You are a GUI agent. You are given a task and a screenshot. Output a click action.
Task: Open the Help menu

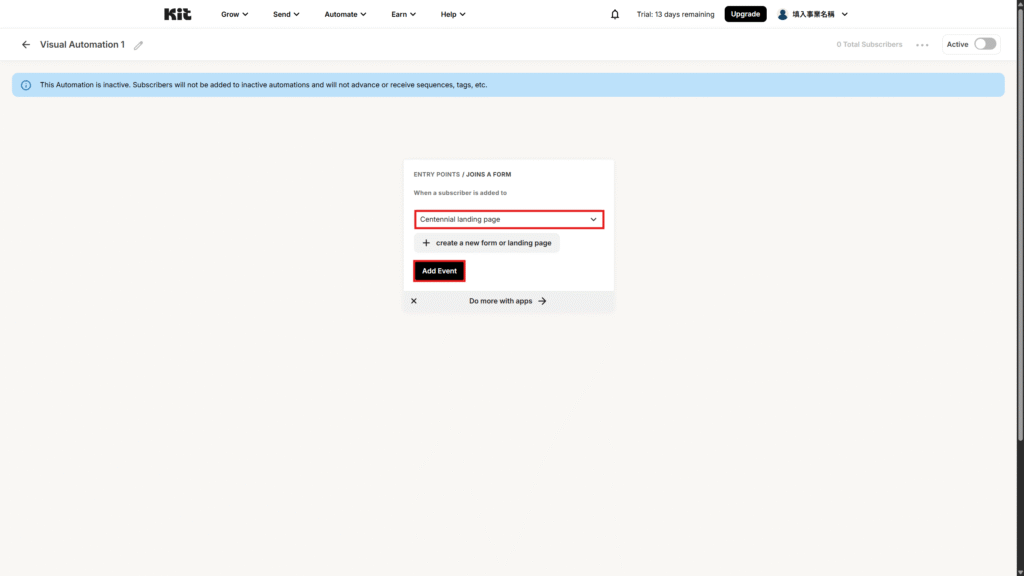[x=453, y=14]
